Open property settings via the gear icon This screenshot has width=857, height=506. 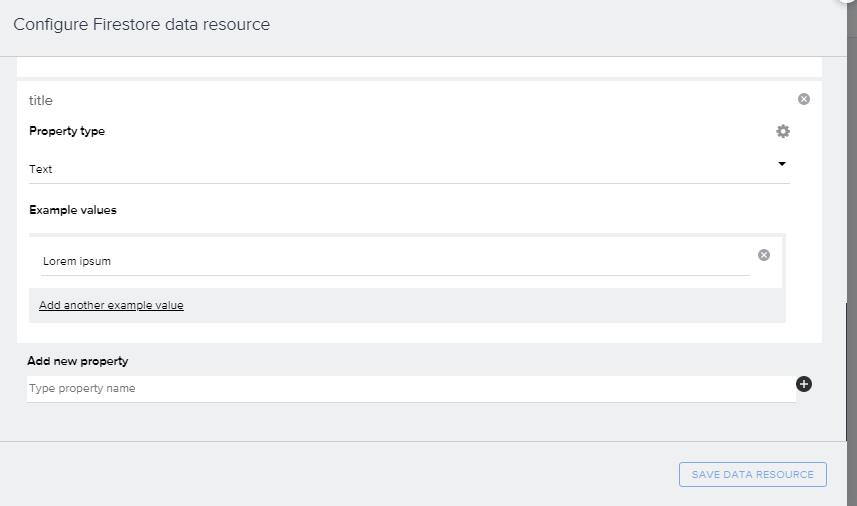[x=783, y=131]
